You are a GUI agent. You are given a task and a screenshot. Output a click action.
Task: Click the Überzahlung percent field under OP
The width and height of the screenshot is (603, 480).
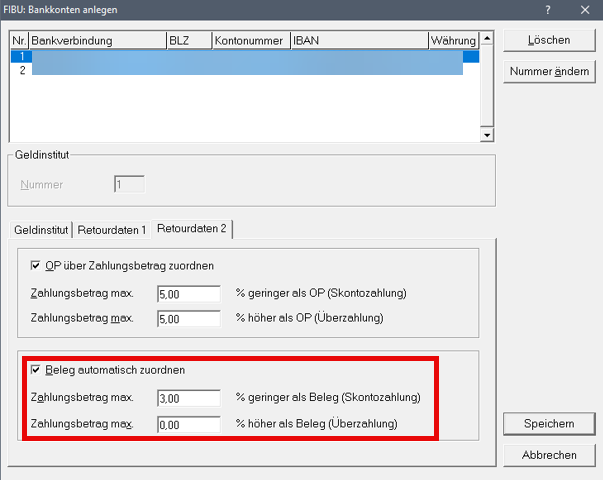pos(188,318)
